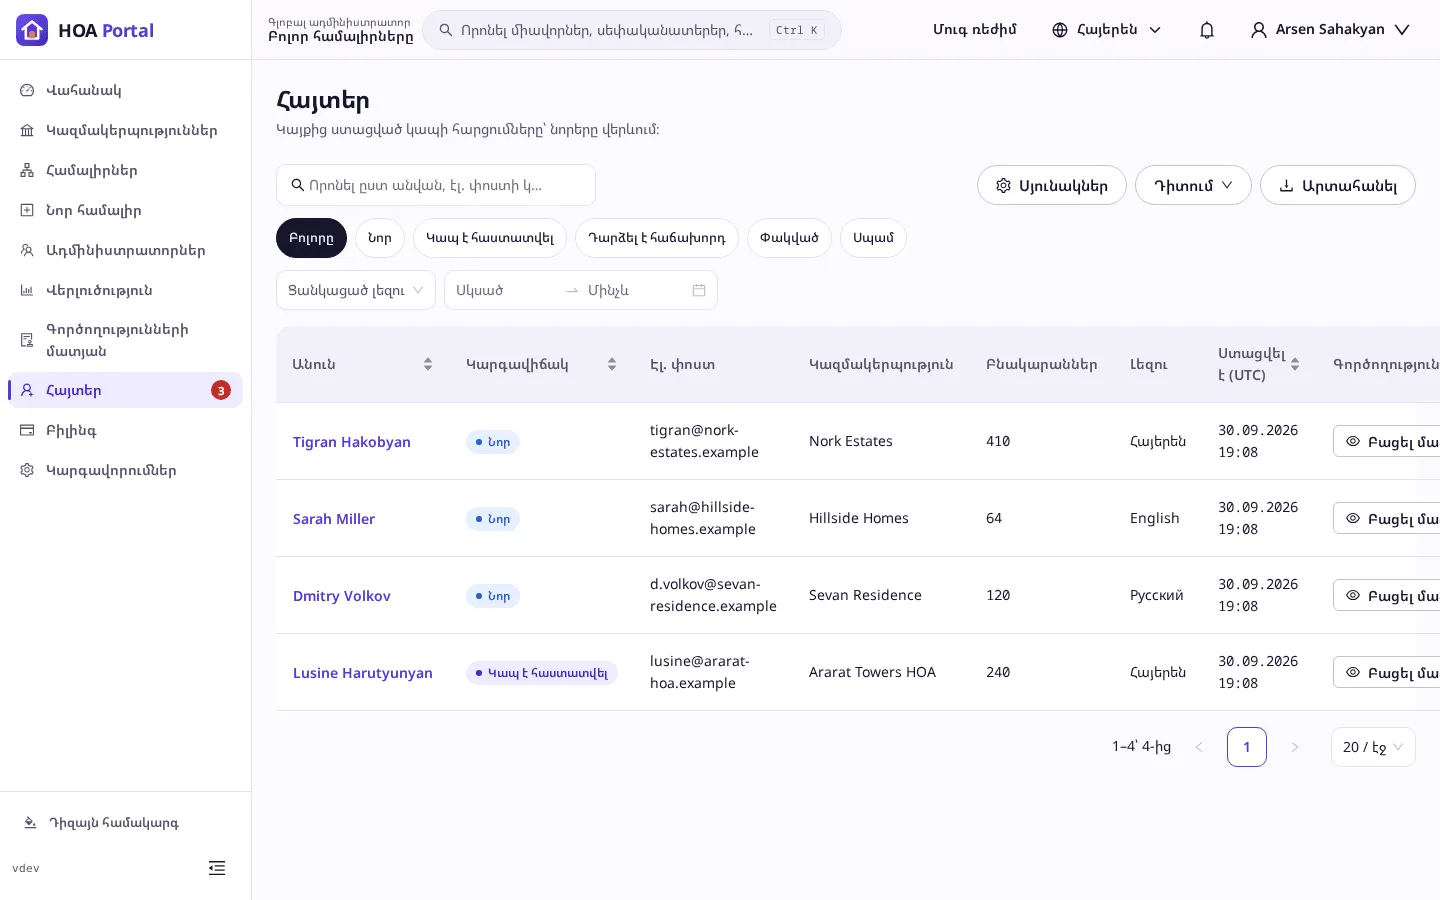The image size is (1440, 900).
Task: Focus the name, email search field
Action: (x=436, y=185)
